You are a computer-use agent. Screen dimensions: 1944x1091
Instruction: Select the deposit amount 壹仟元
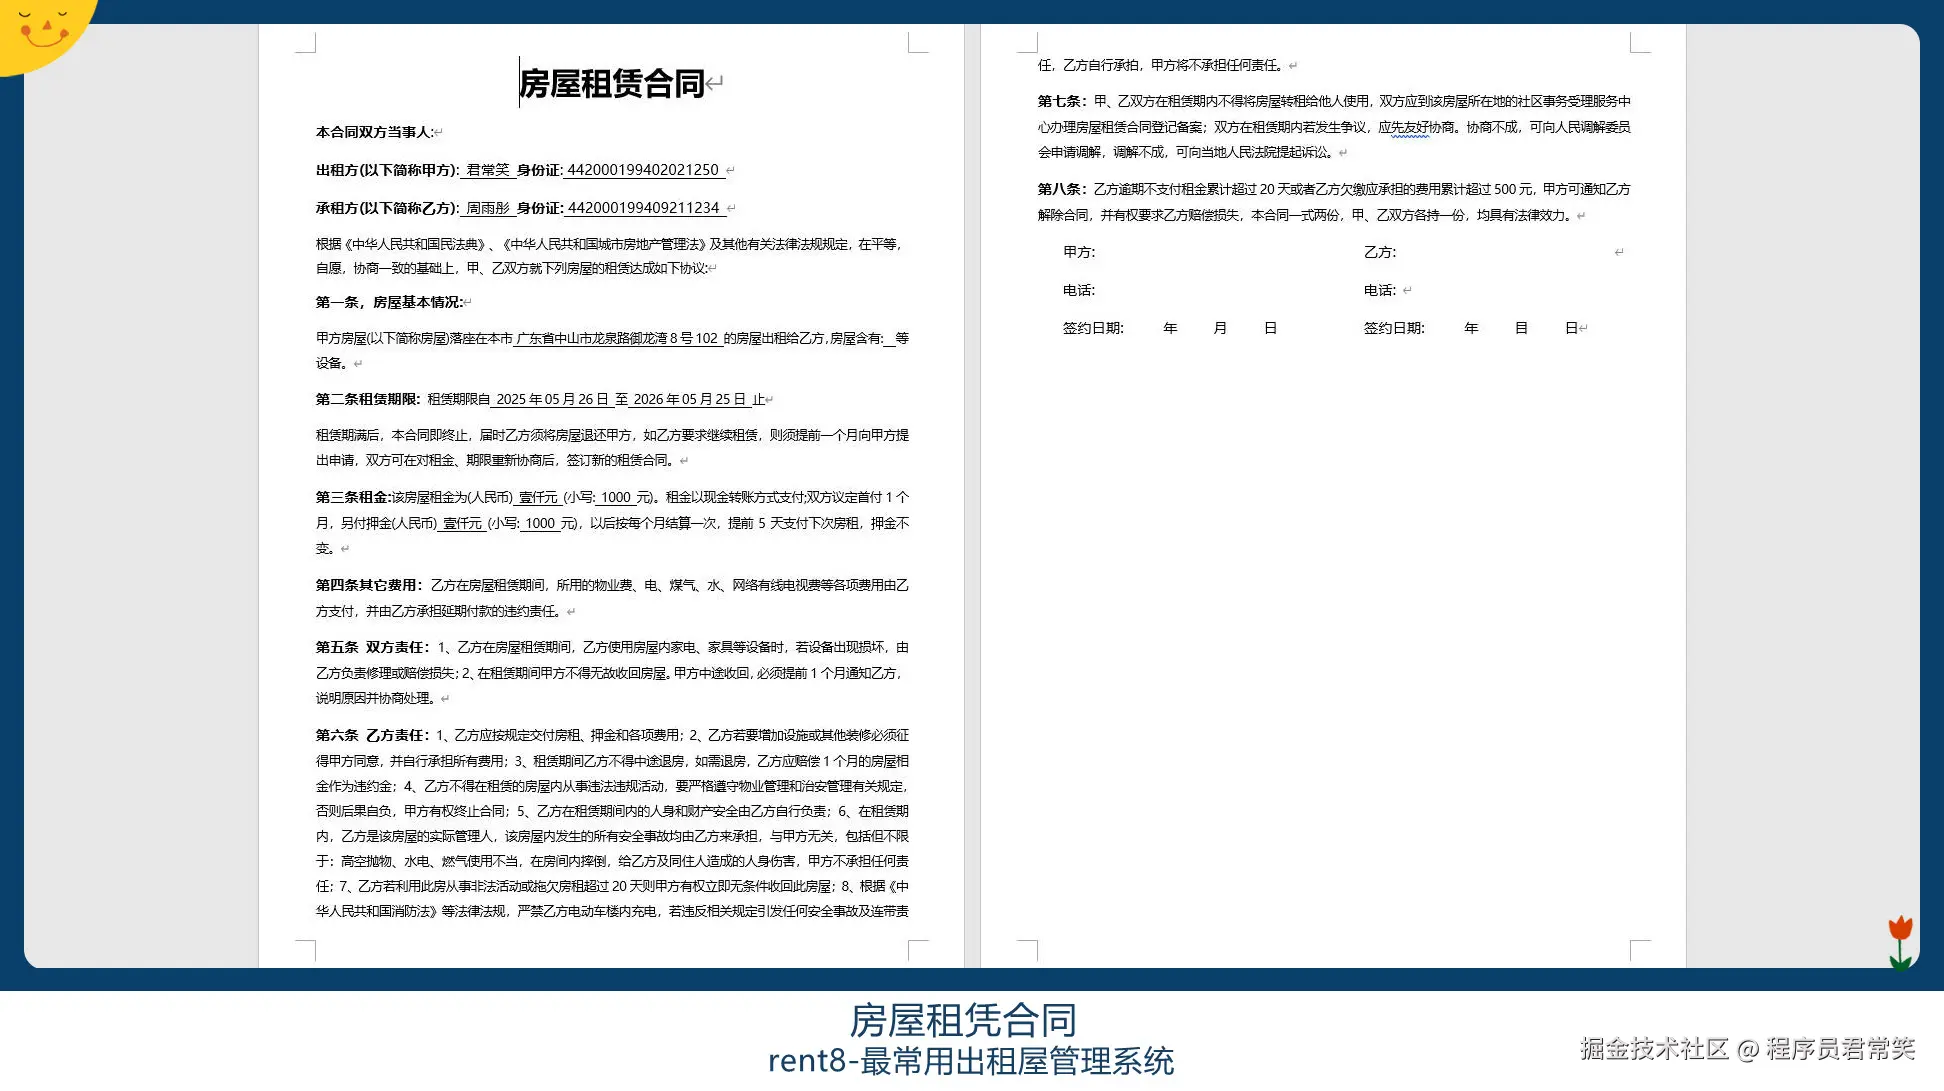pyautogui.click(x=463, y=523)
